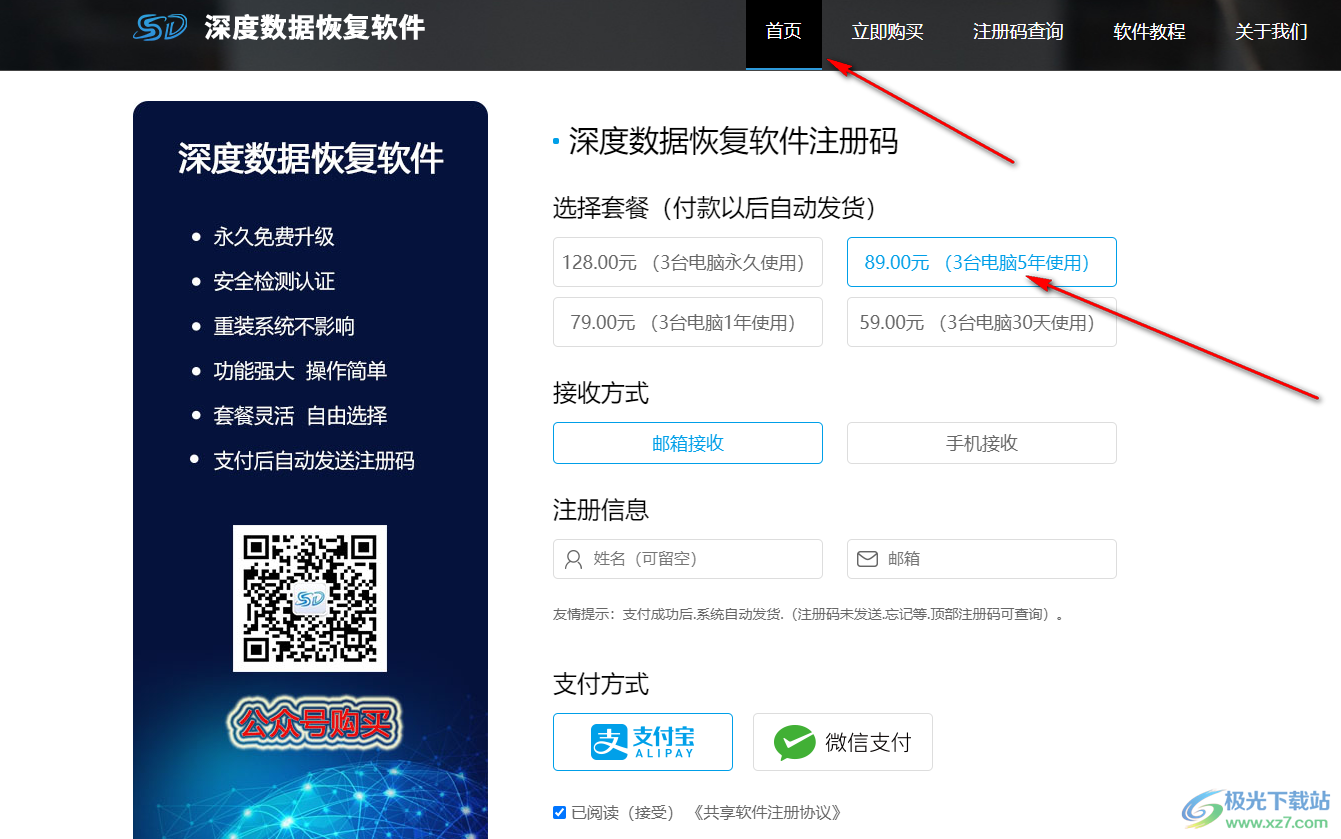Click the envelope icon in email field
The height and width of the screenshot is (839, 1341).
point(867,559)
